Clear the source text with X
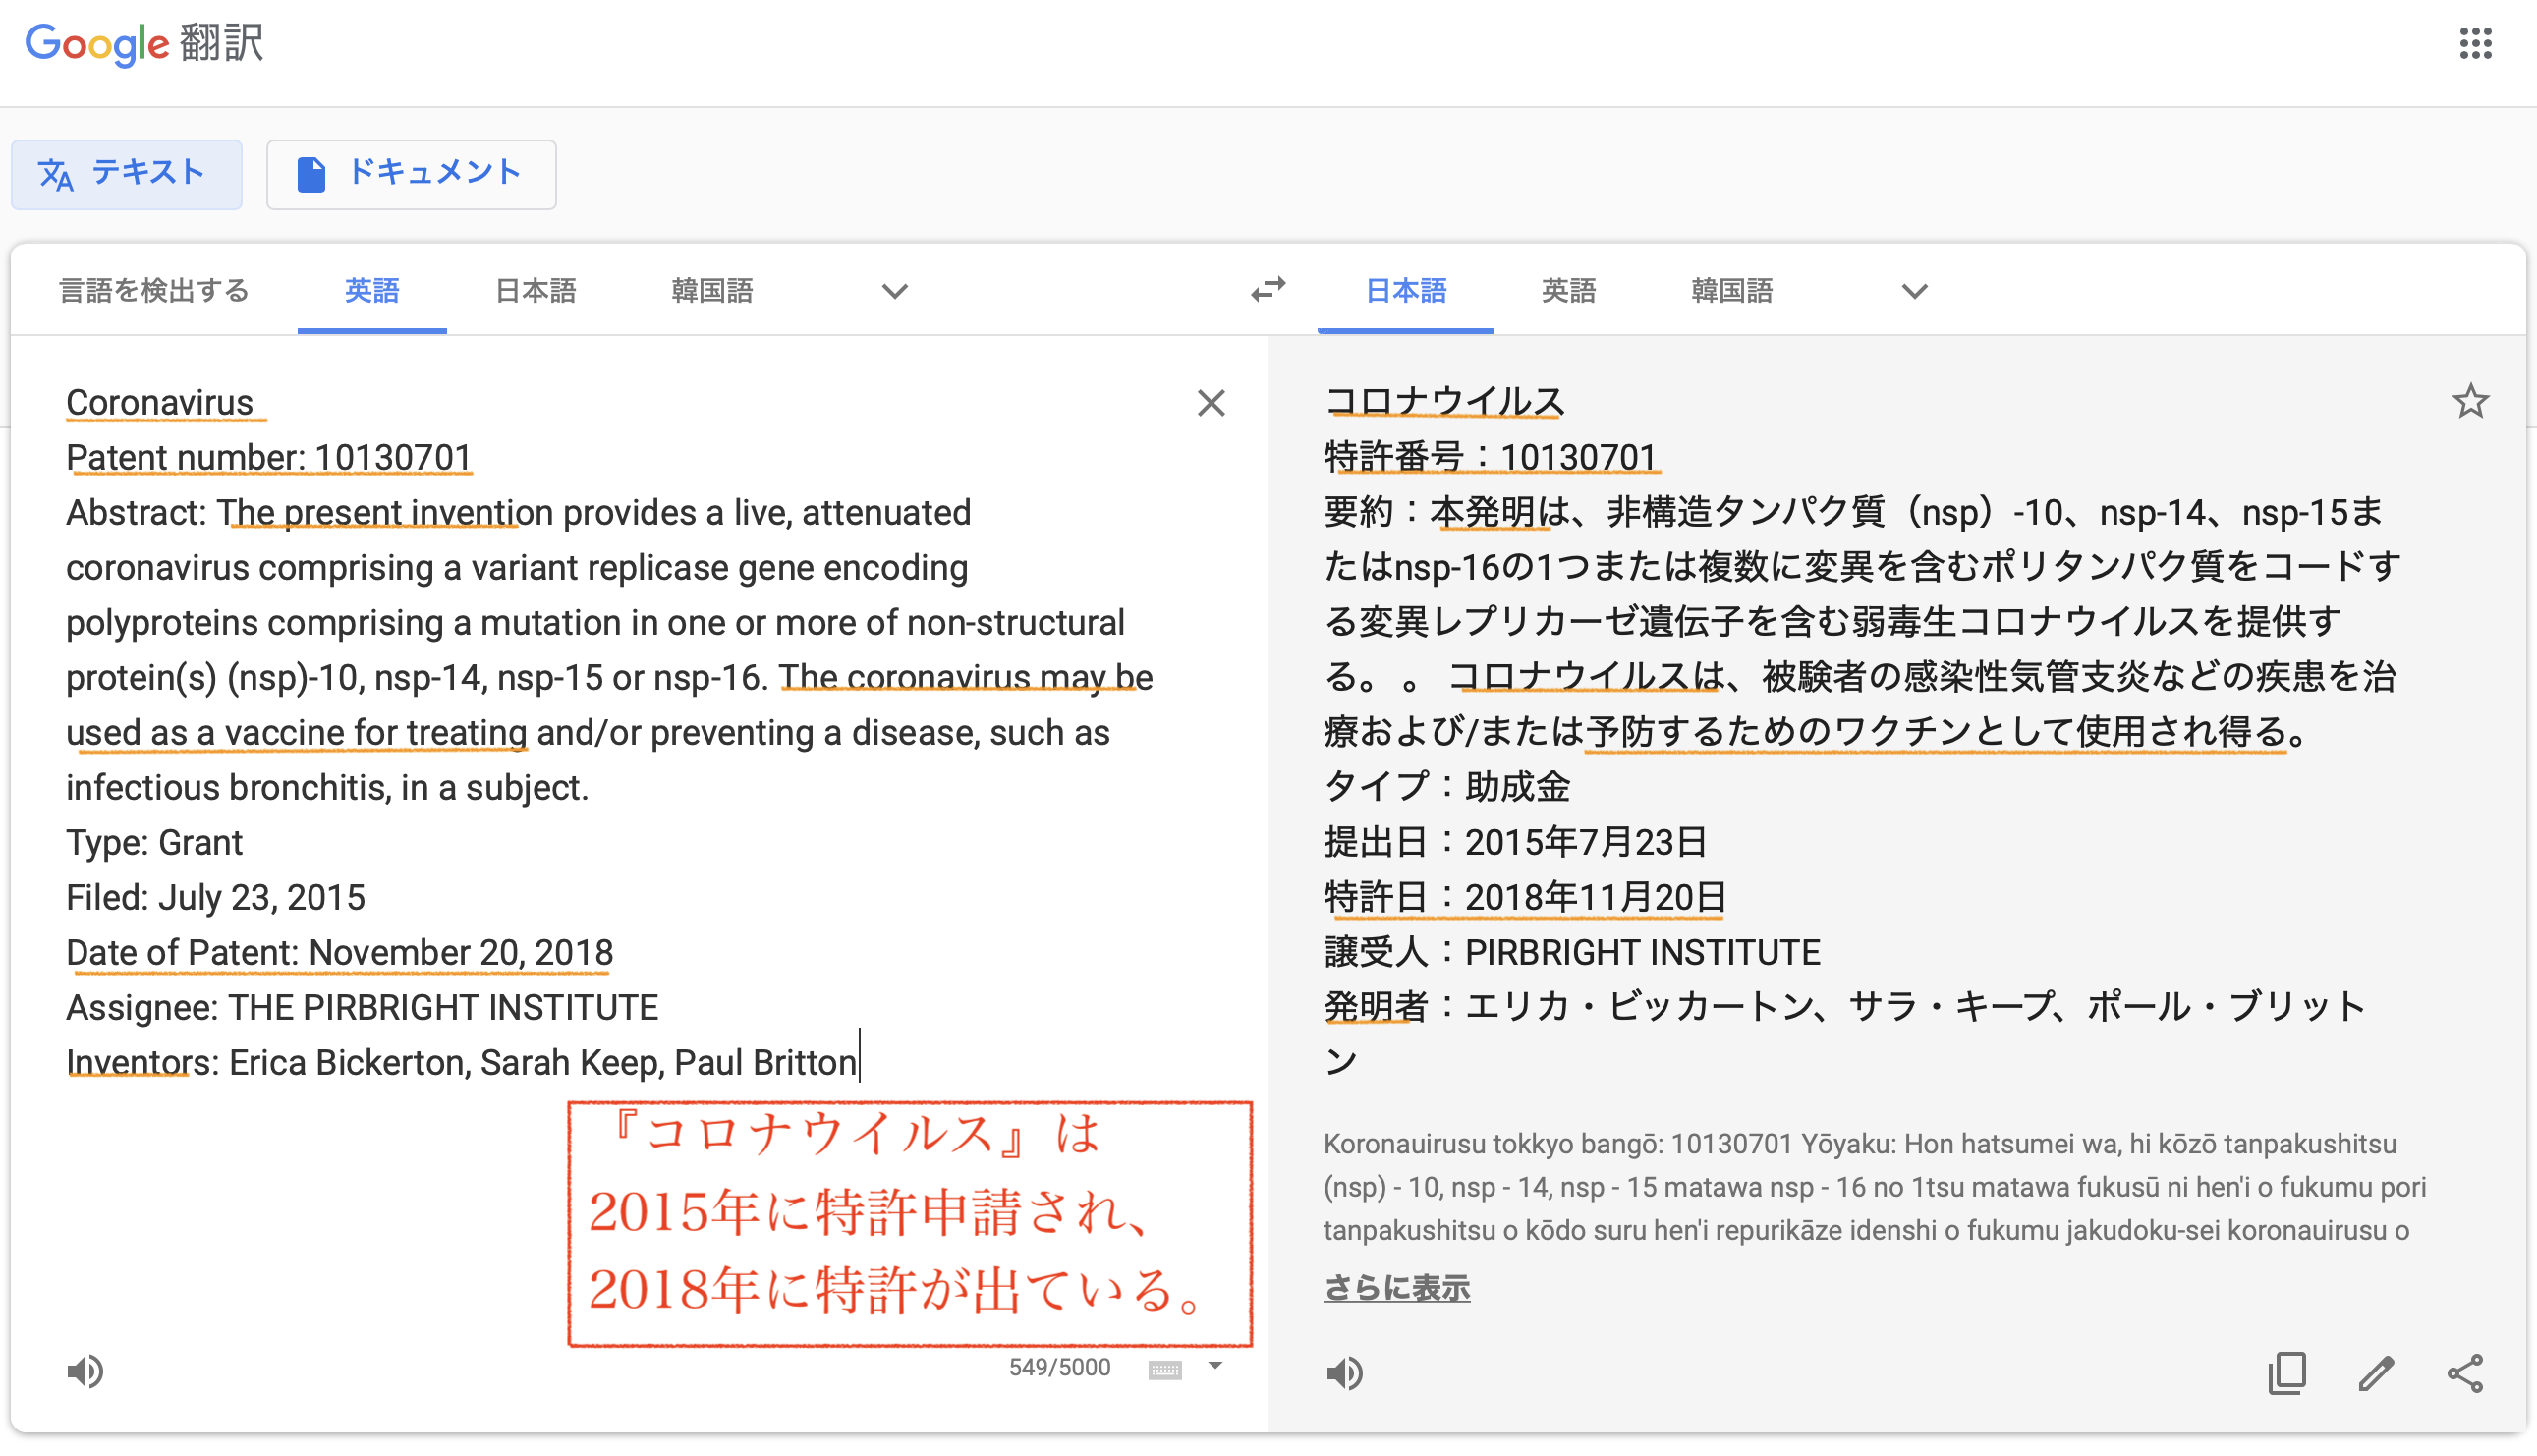2537x1456 pixels. pos(1211,403)
